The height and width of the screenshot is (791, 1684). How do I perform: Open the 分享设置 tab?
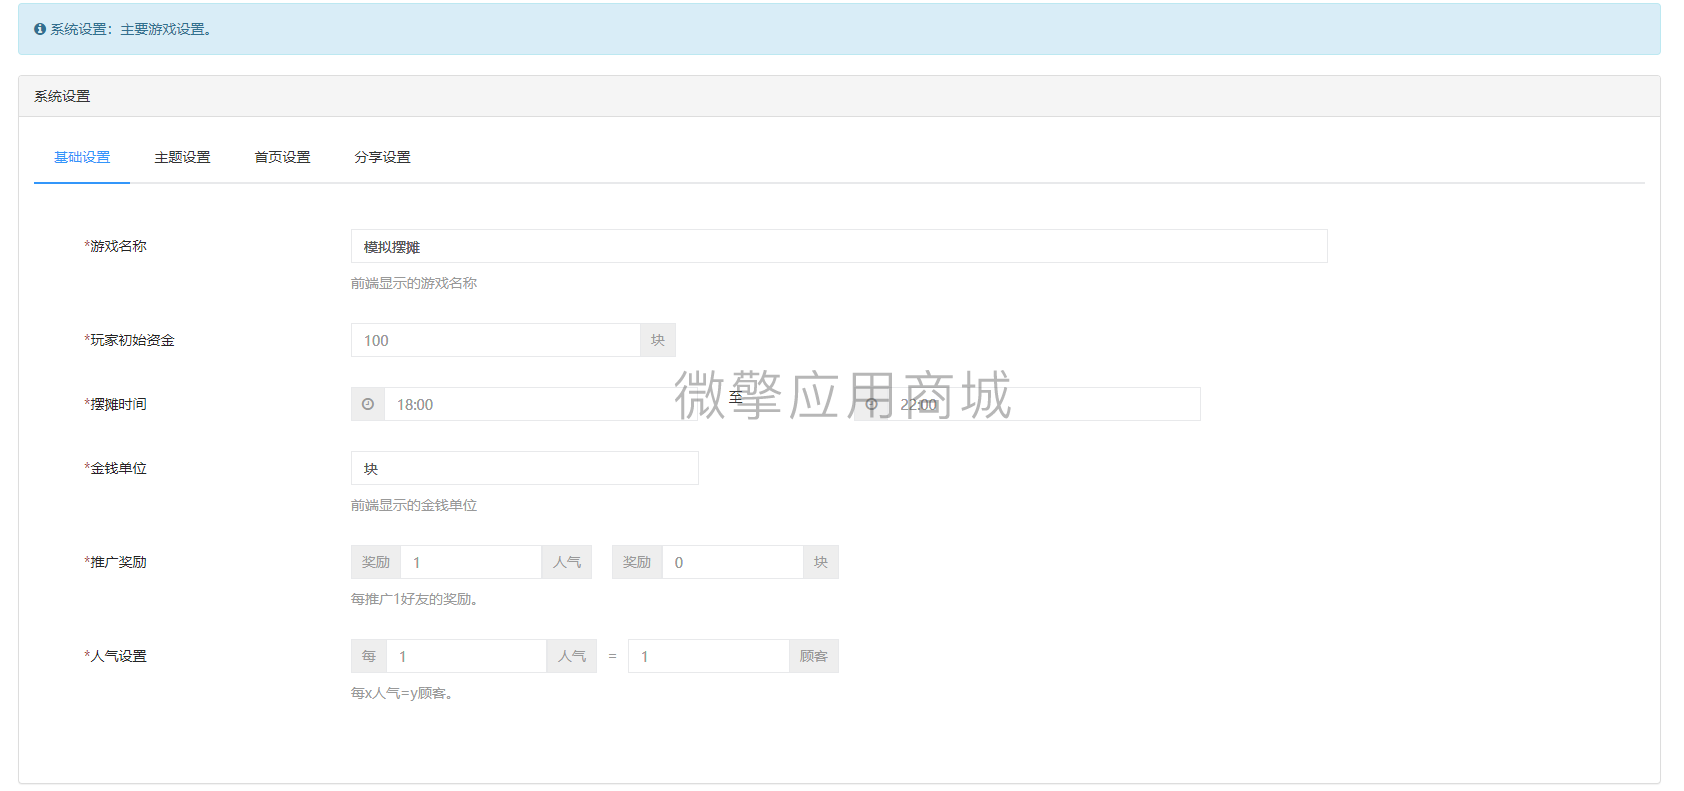coord(382,157)
